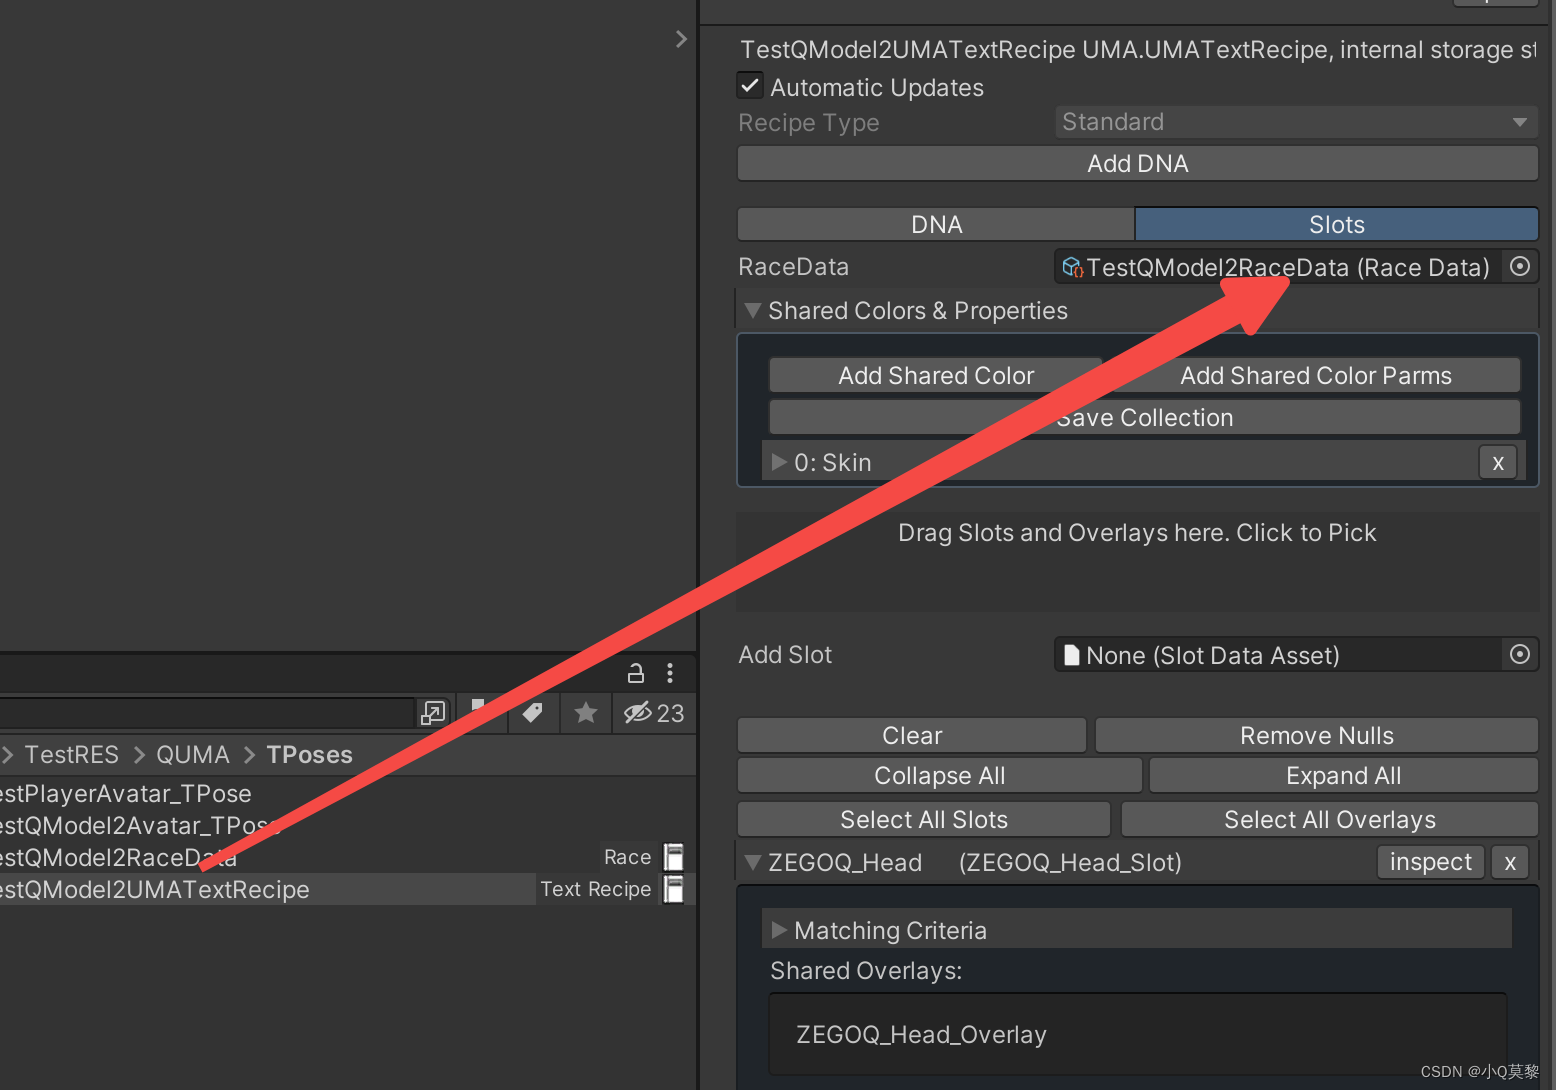Collapse the Shared Colors & Properties section

pos(752,310)
